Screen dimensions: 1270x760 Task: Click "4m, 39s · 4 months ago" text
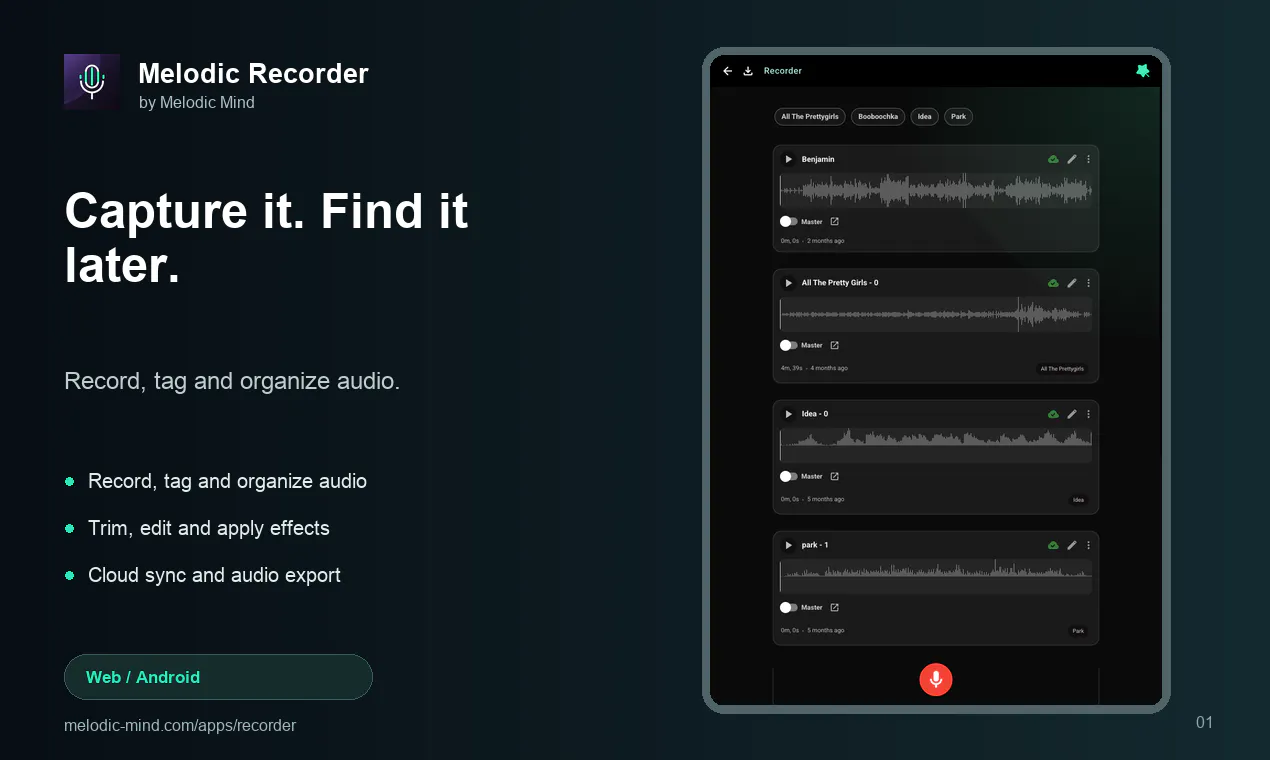point(814,368)
